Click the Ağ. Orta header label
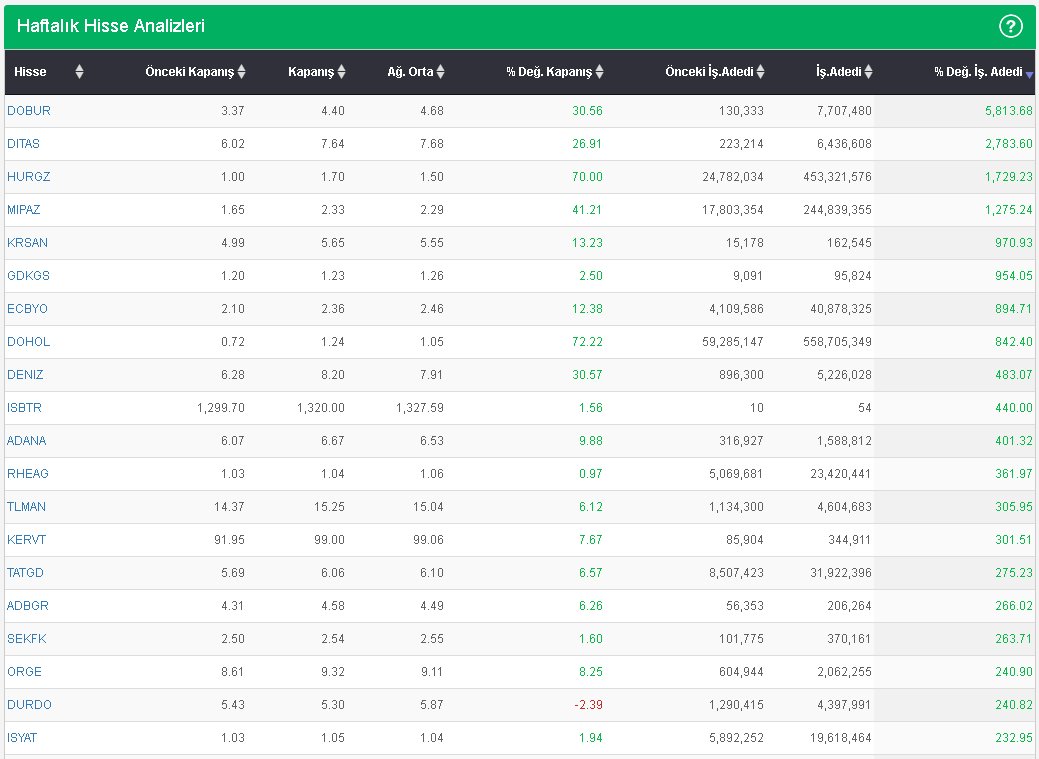Viewport: 1039px width, 759px height. [410, 72]
